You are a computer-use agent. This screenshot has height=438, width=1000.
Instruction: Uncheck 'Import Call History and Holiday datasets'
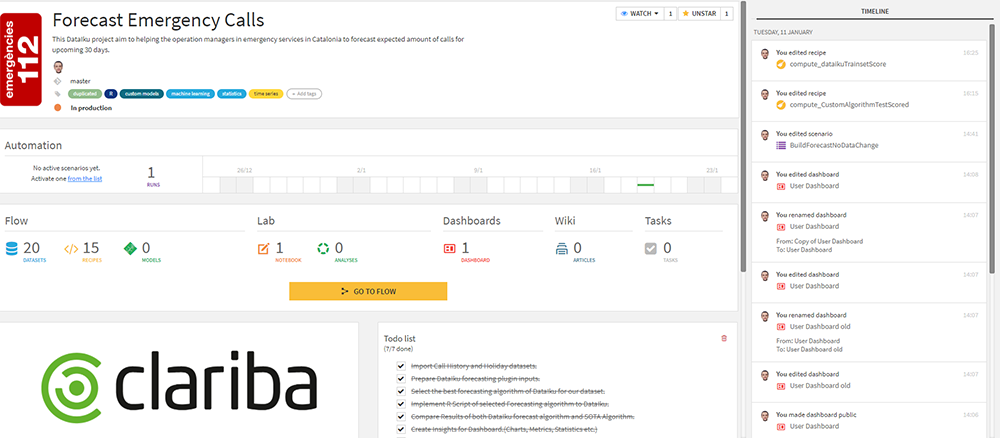pos(401,366)
